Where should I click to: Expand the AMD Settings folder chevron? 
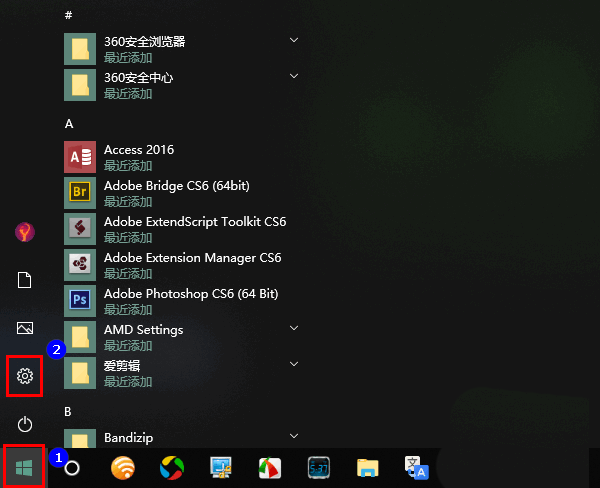point(294,328)
